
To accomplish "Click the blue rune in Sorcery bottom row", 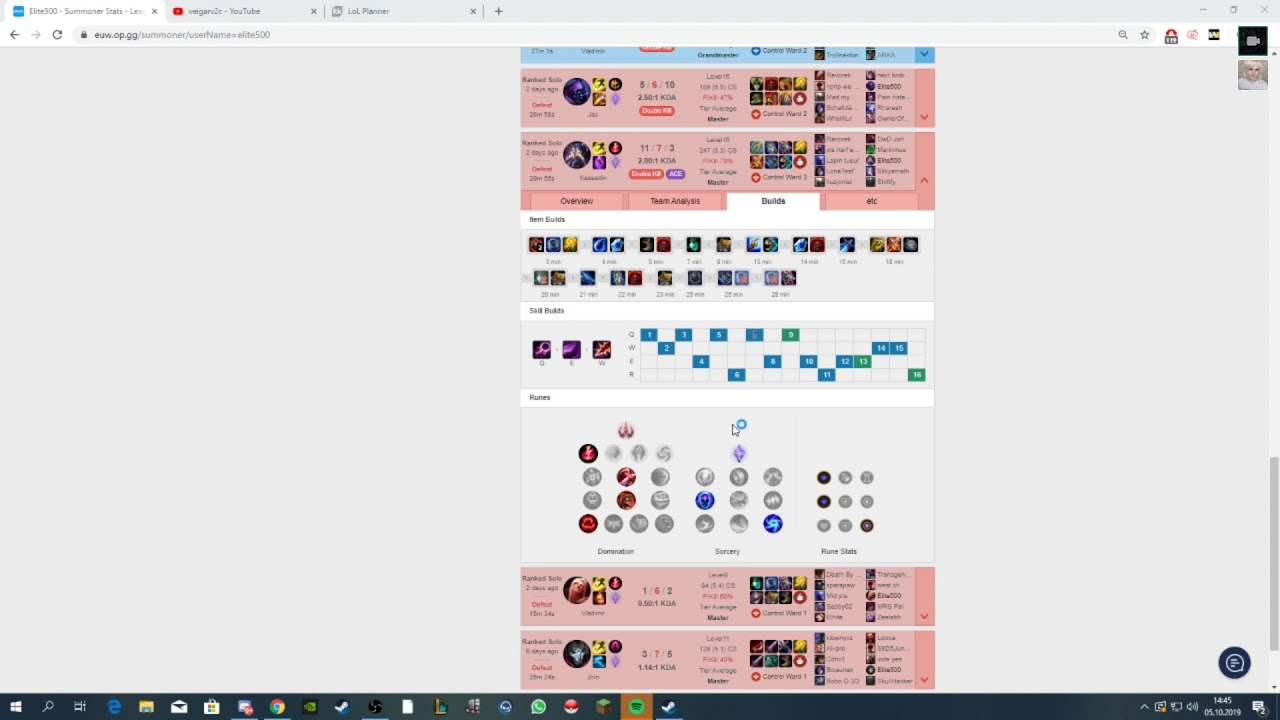I will click(773, 524).
